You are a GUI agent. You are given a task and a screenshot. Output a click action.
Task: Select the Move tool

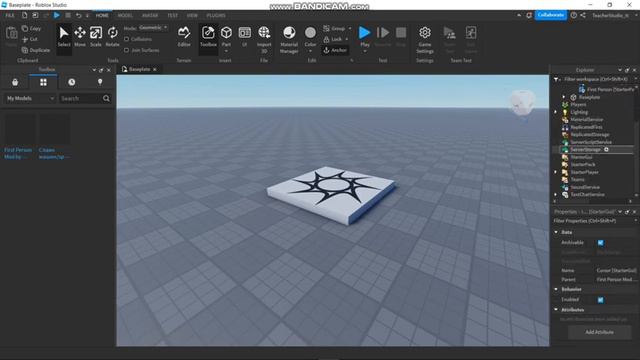click(80, 36)
